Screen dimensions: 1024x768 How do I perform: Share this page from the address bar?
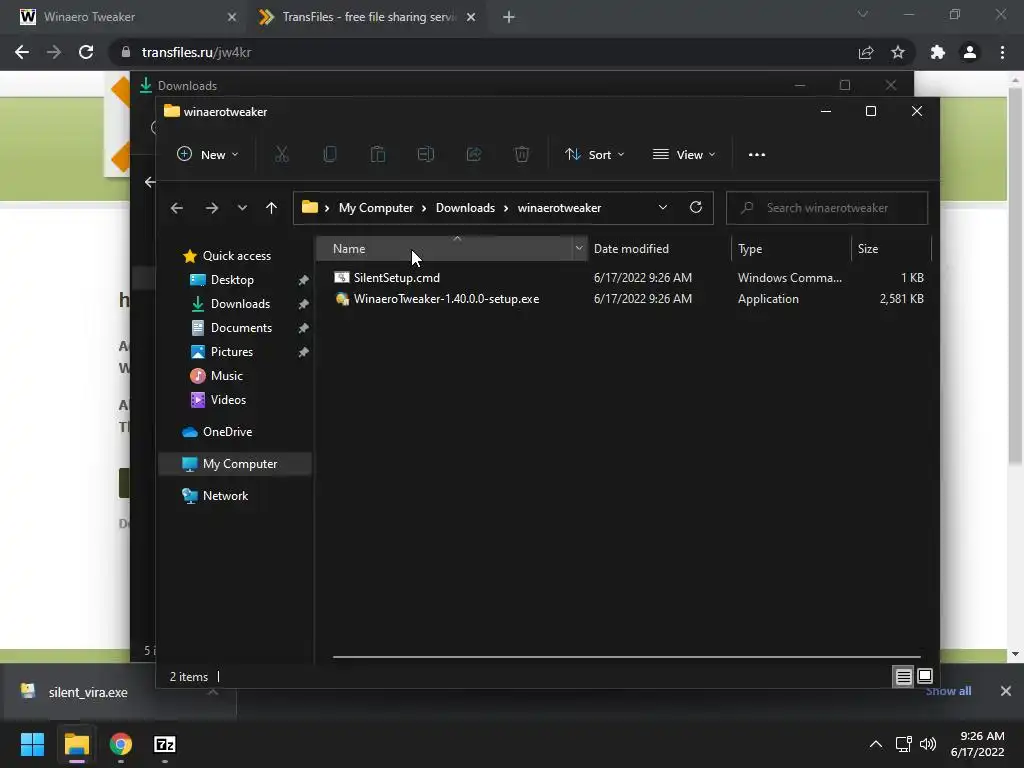866,52
